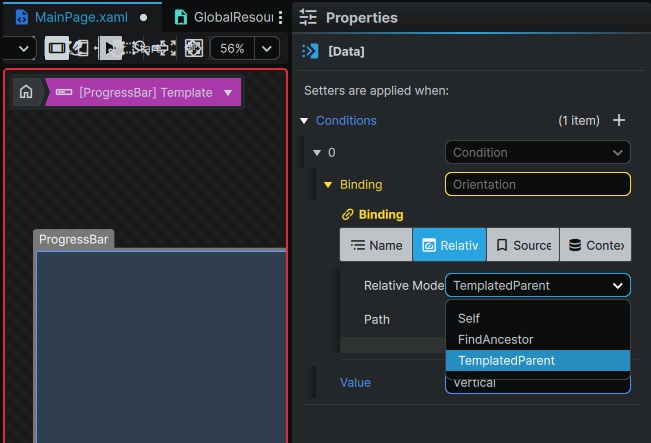Switch binding mode to Source
651x443 pixels.
[x=522, y=245]
